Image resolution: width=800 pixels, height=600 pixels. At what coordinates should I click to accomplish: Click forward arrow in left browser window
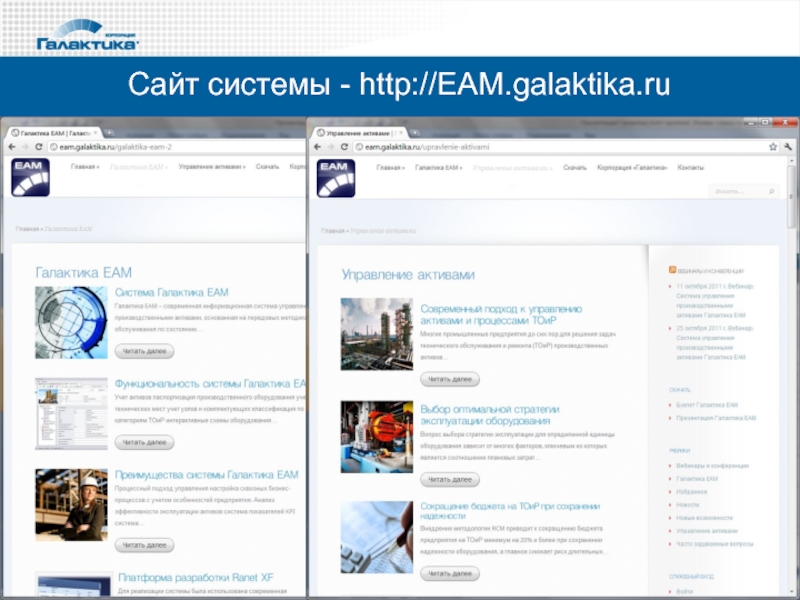(25, 147)
